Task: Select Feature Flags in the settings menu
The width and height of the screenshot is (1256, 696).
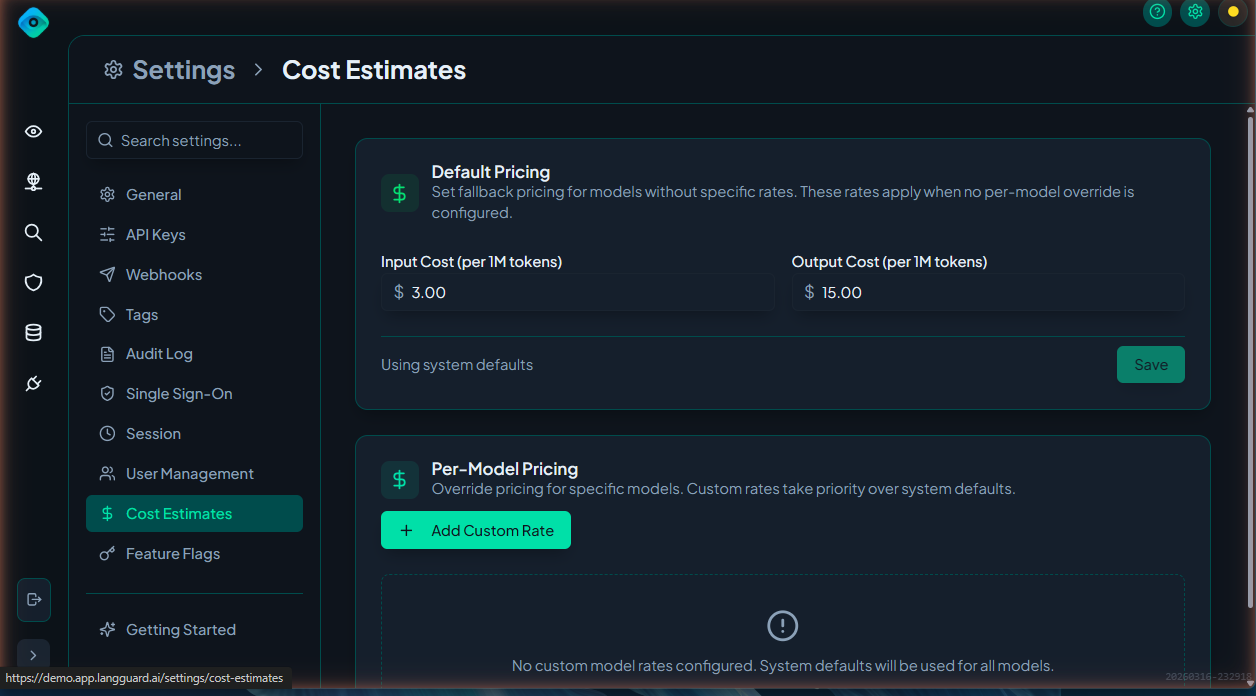Action: (172, 554)
